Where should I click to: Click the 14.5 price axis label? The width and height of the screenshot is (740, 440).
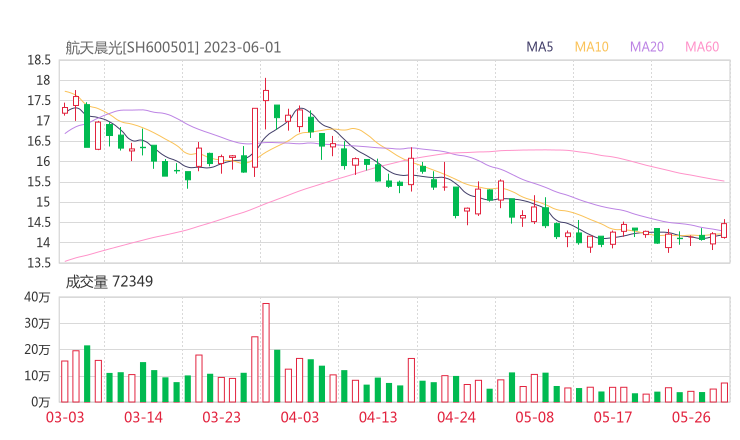[39, 222]
